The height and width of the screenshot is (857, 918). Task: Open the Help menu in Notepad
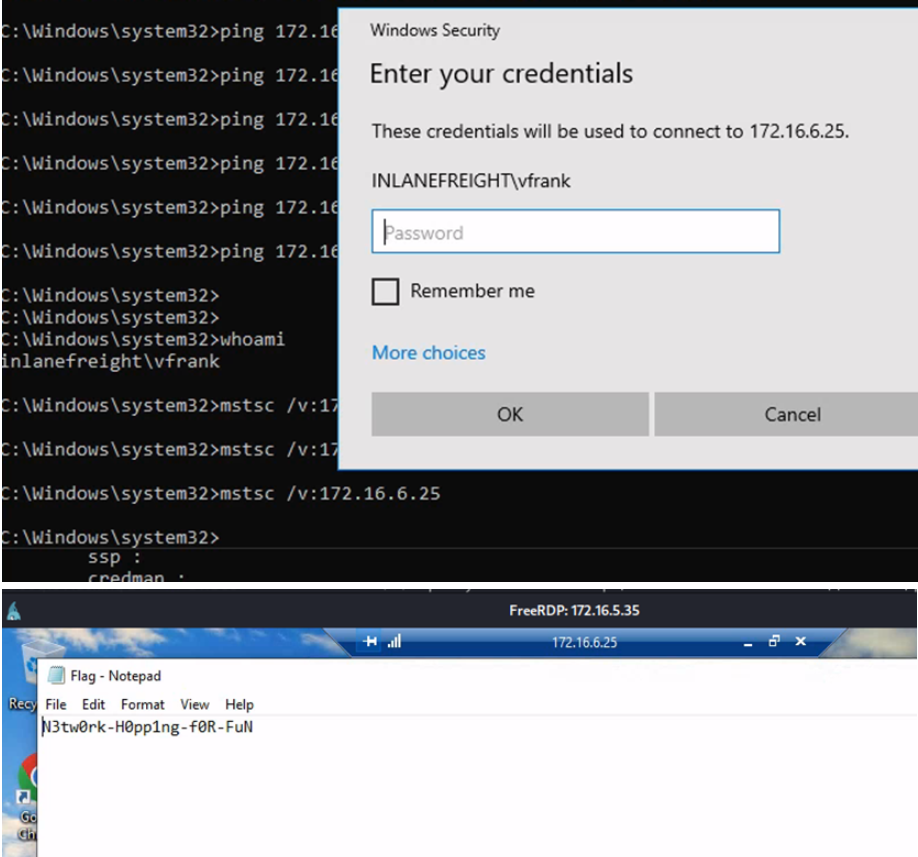239,705
